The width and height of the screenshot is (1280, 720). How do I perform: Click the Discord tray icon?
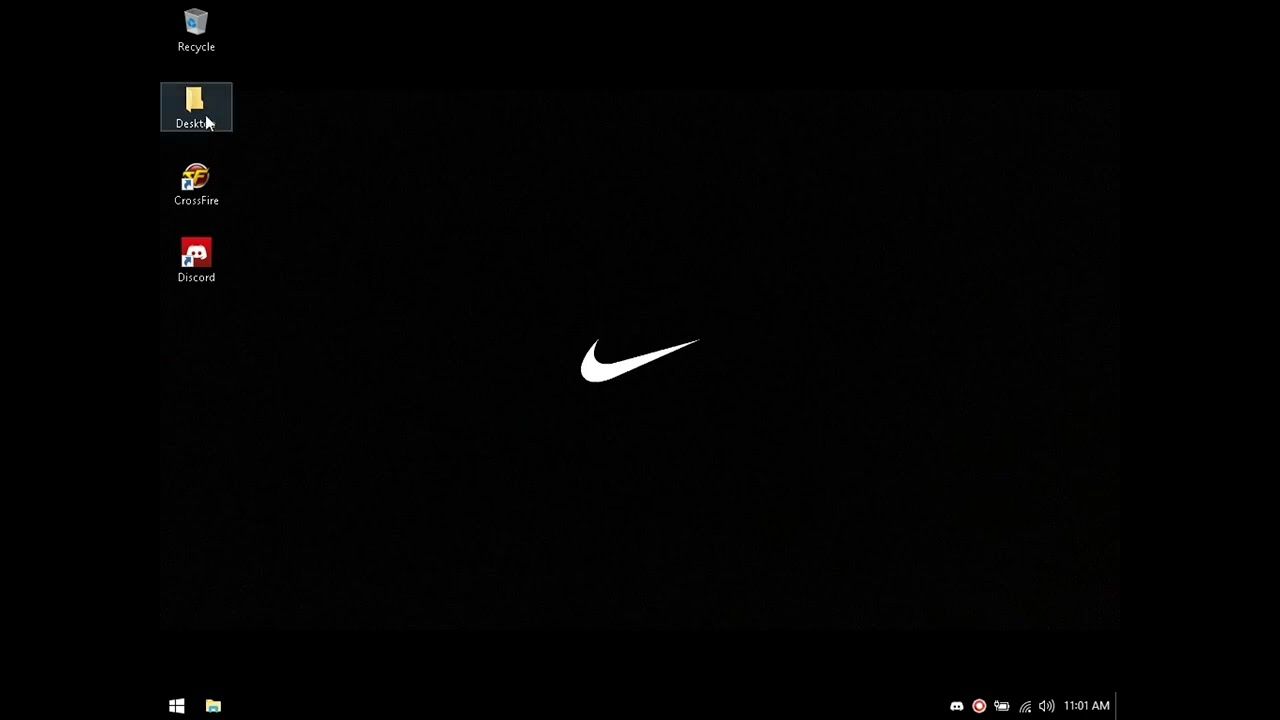tap(957, 706)
